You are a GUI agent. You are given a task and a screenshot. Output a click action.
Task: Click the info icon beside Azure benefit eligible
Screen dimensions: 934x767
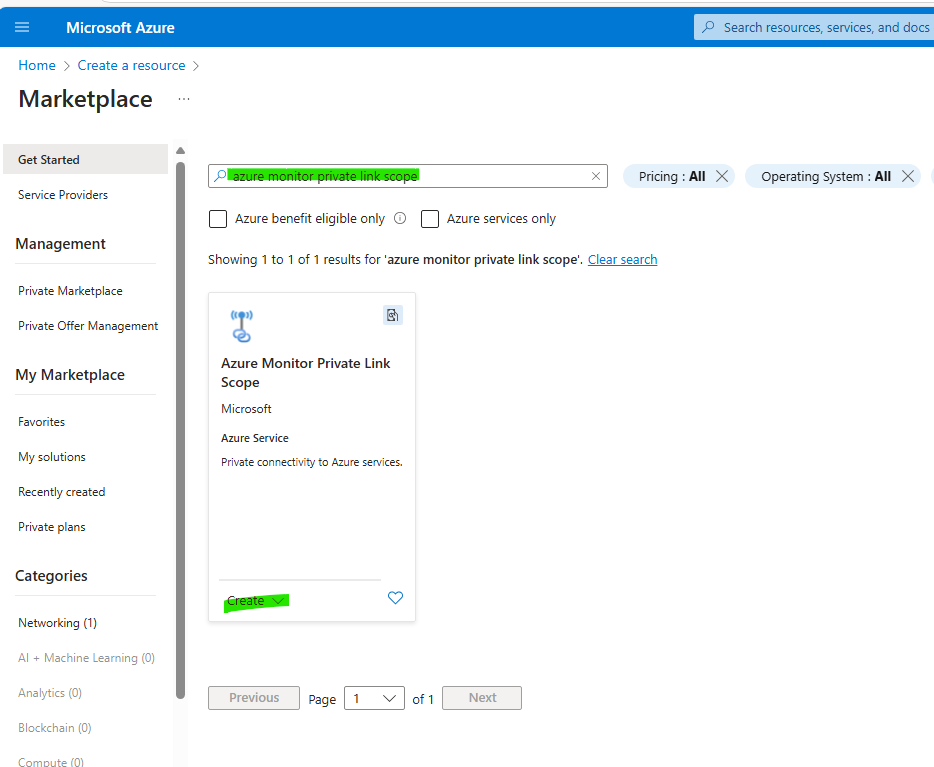400,218
